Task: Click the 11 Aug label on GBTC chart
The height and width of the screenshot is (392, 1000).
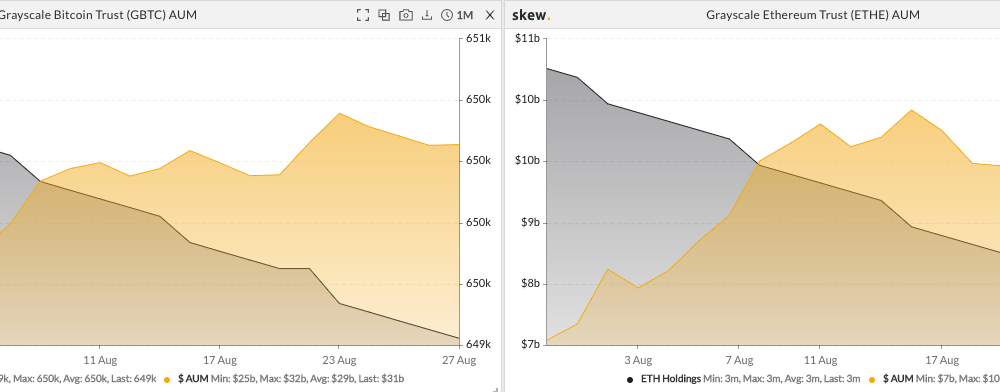Action: 99,360
